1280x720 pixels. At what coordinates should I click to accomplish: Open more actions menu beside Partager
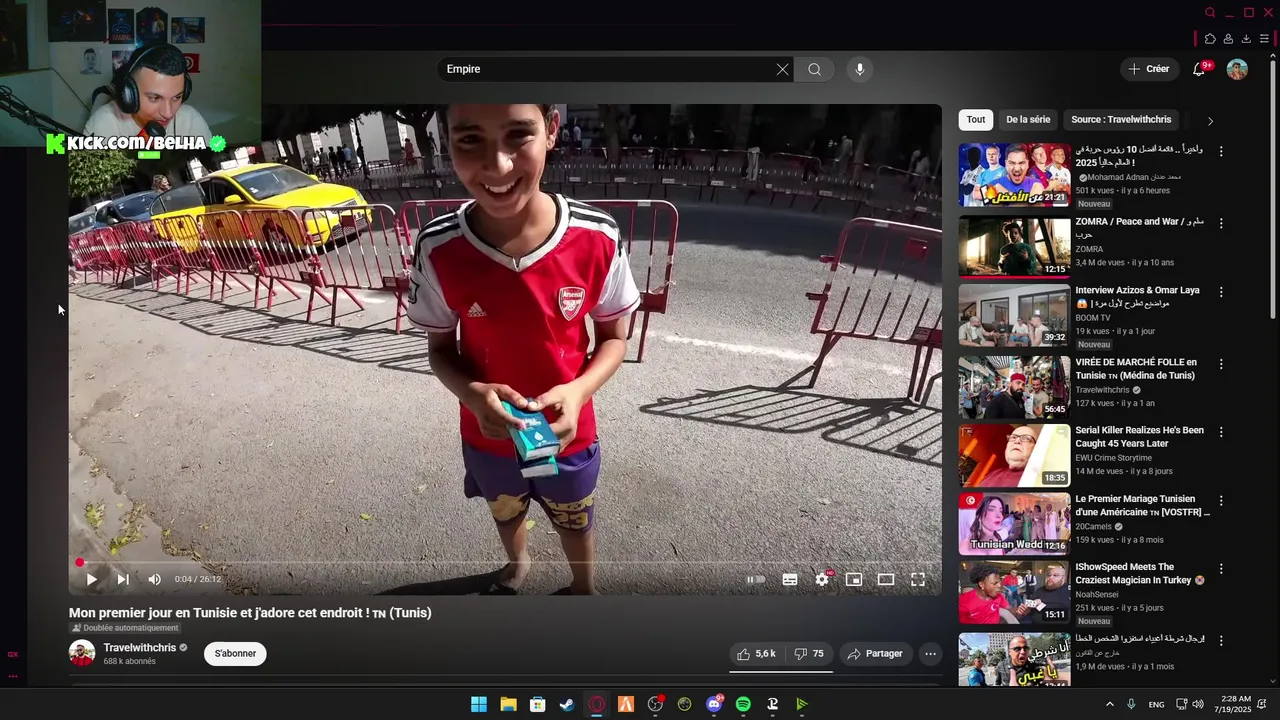[930, 654]
